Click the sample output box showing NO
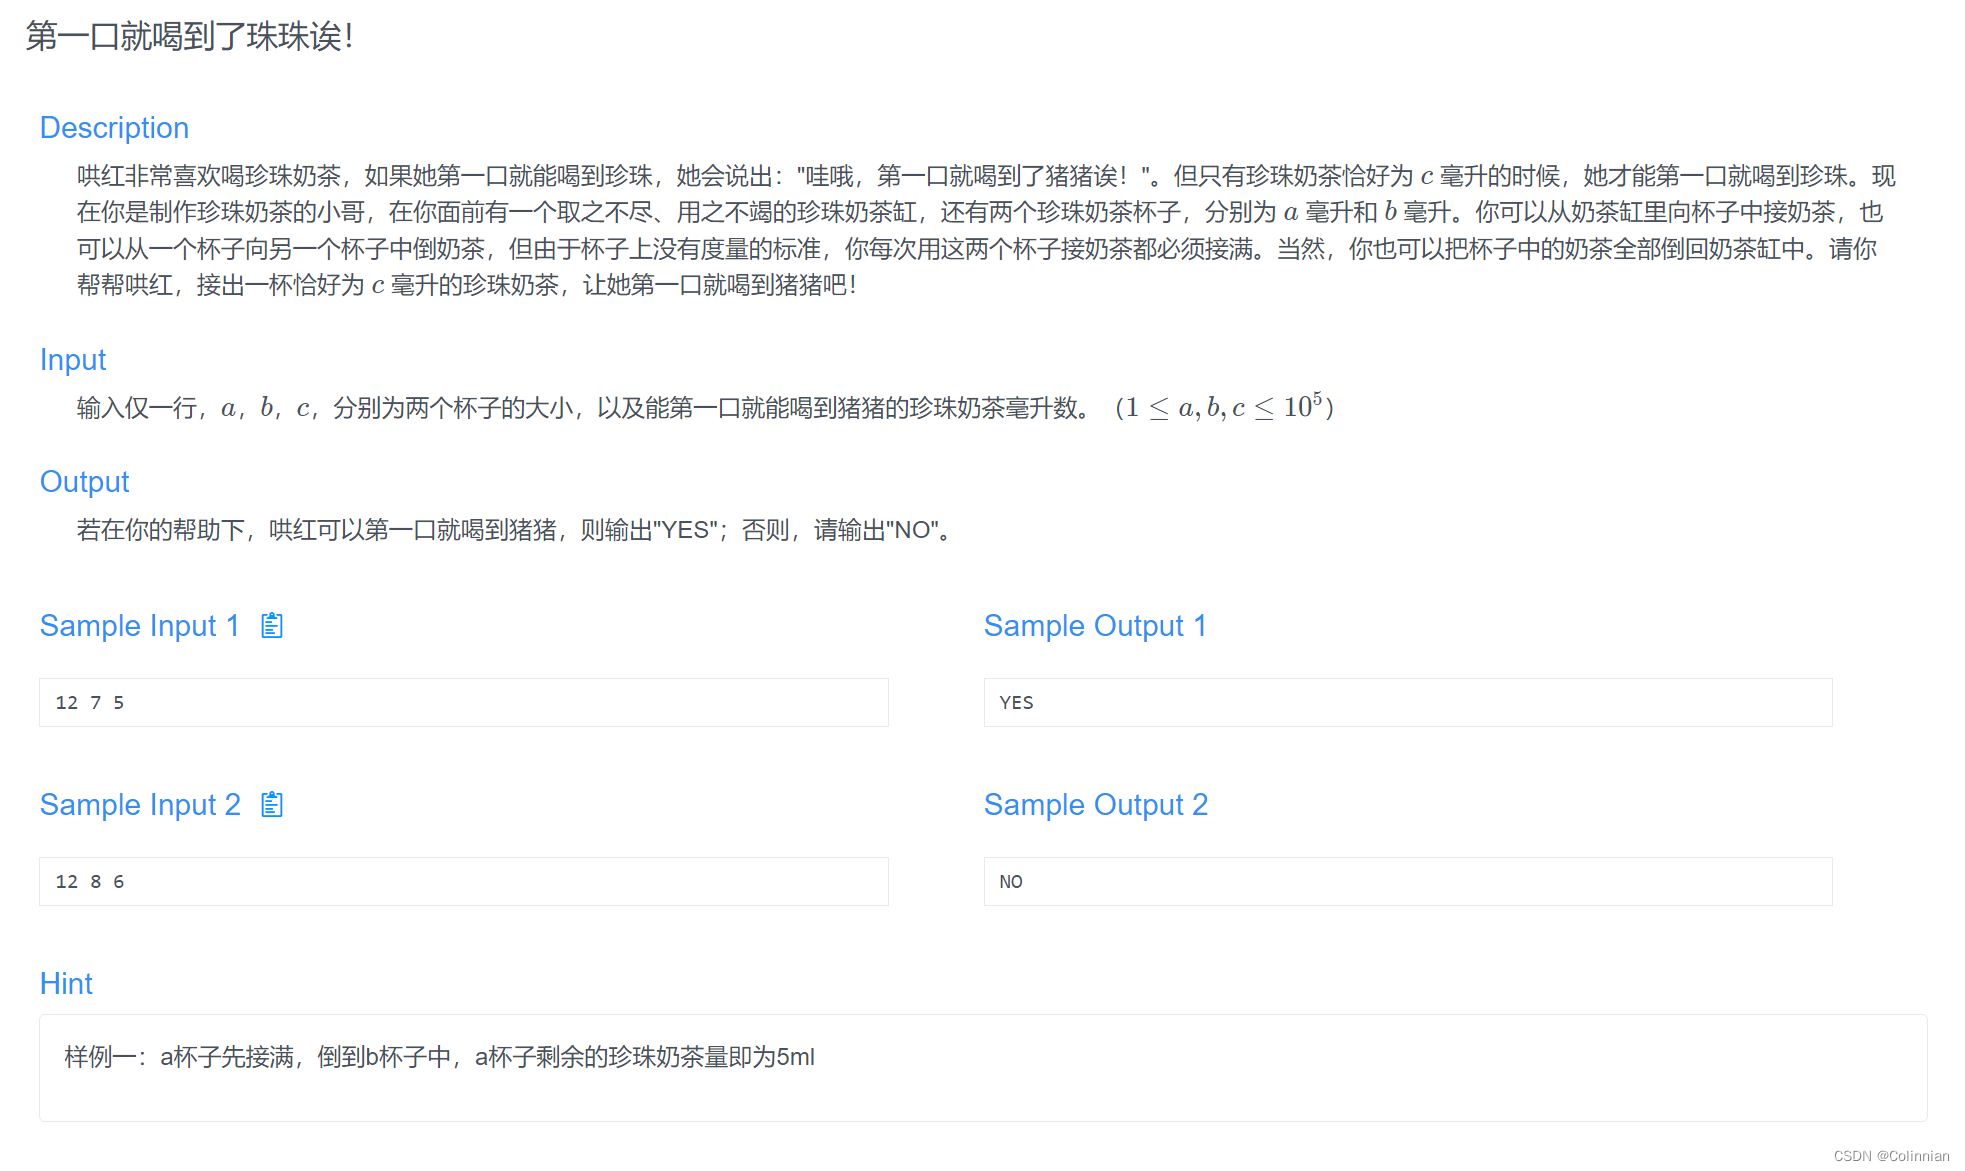The height and width of the screenshot is (1171, 1965). (x=1407, y=882)
